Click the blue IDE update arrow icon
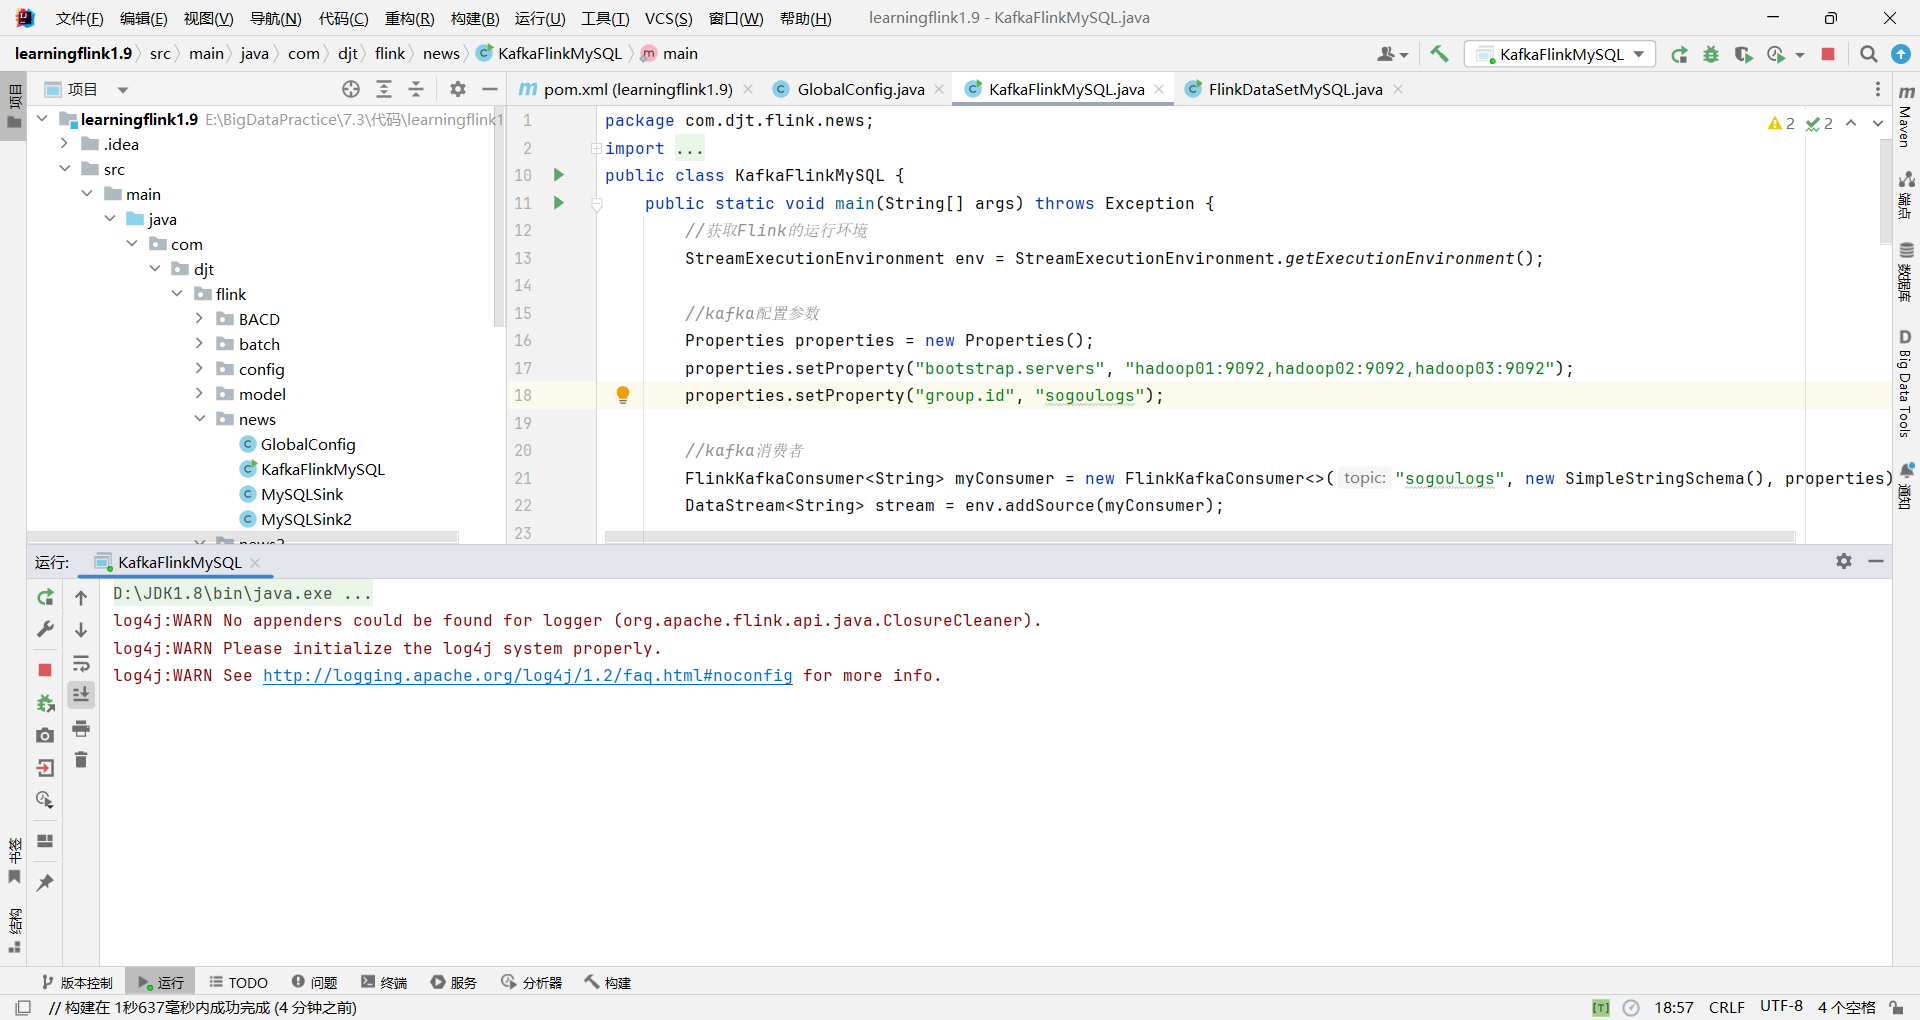Image resolution: width=1920 pixels, height=1020 pixels. [1901, 54]
